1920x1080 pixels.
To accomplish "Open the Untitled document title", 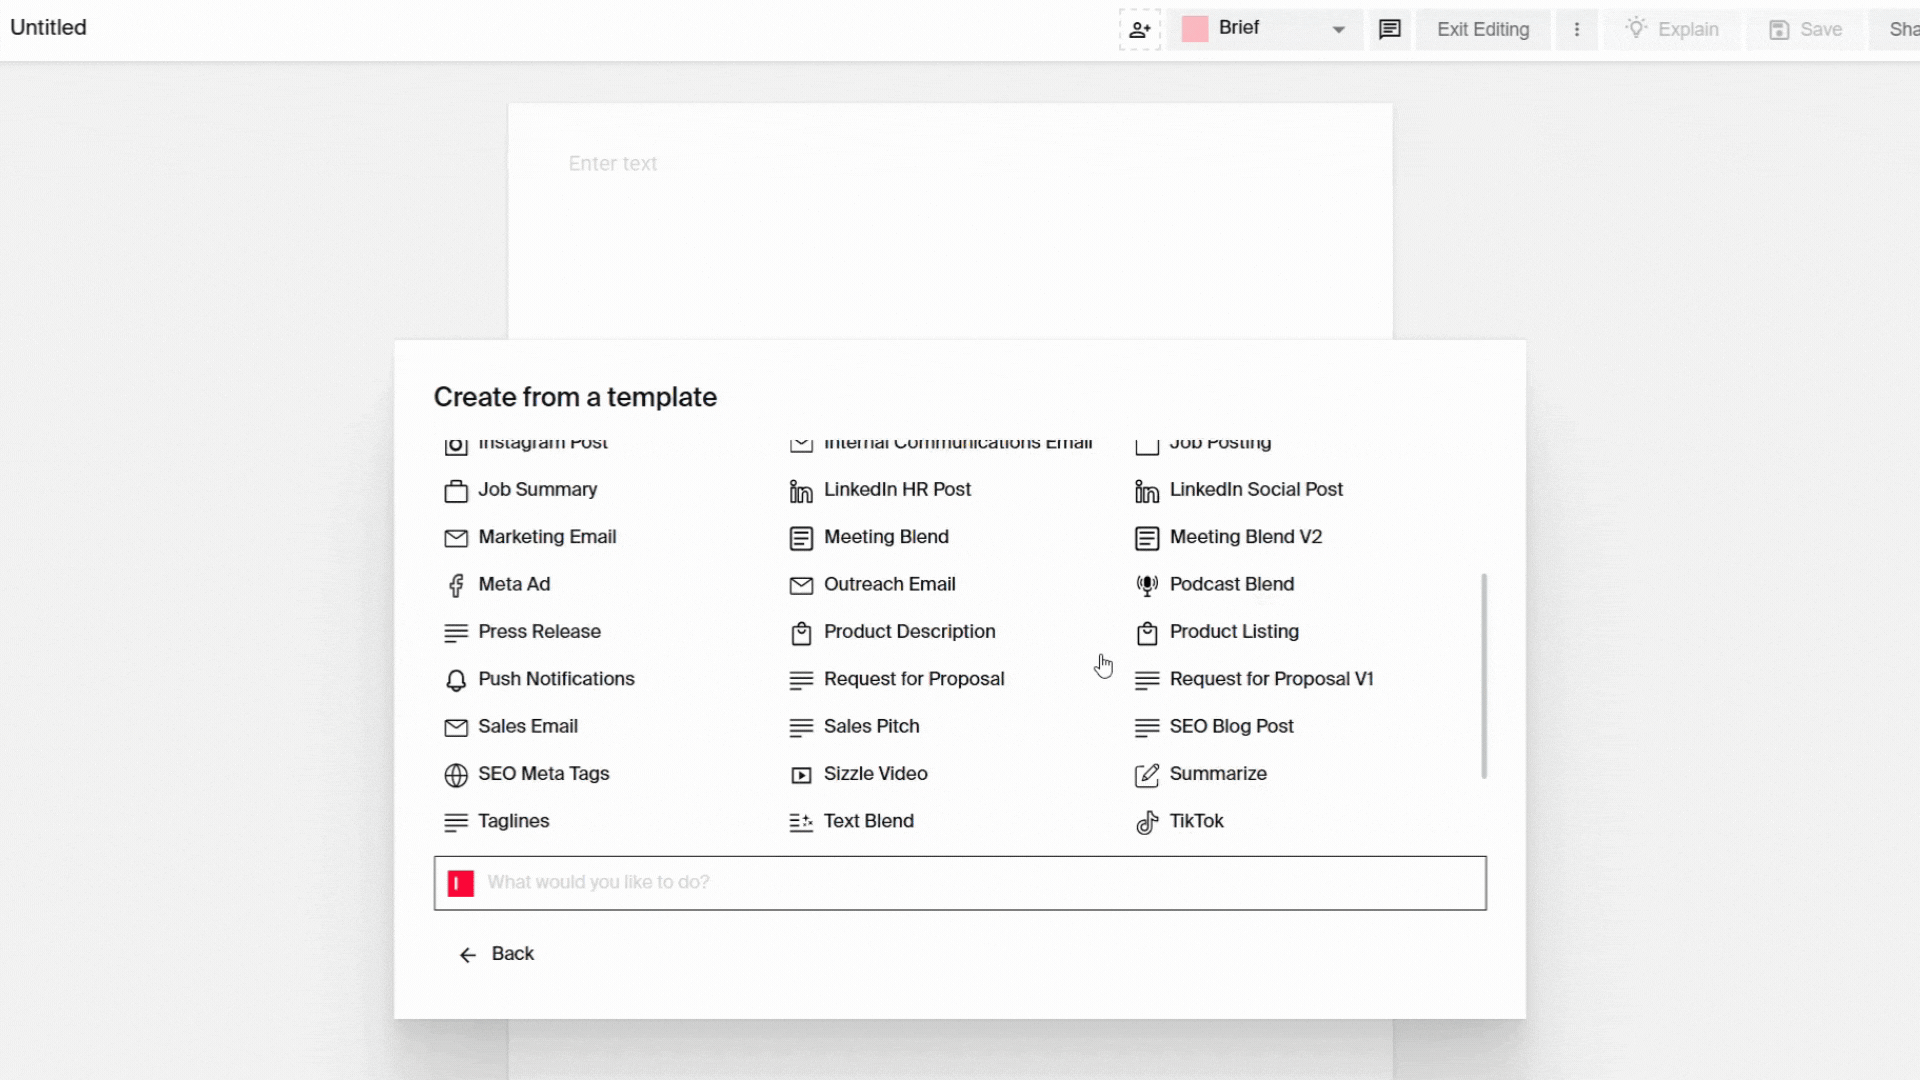I will 47,27.
